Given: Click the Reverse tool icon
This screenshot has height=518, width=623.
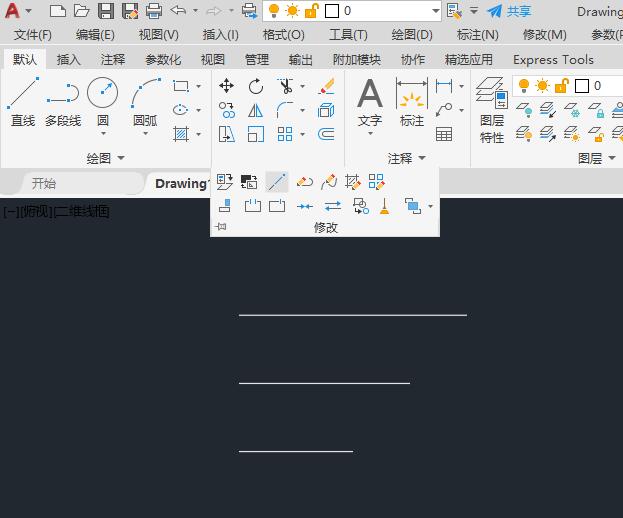Looking at the screenshot, I should pyautogui.click(x=333, y=206).
